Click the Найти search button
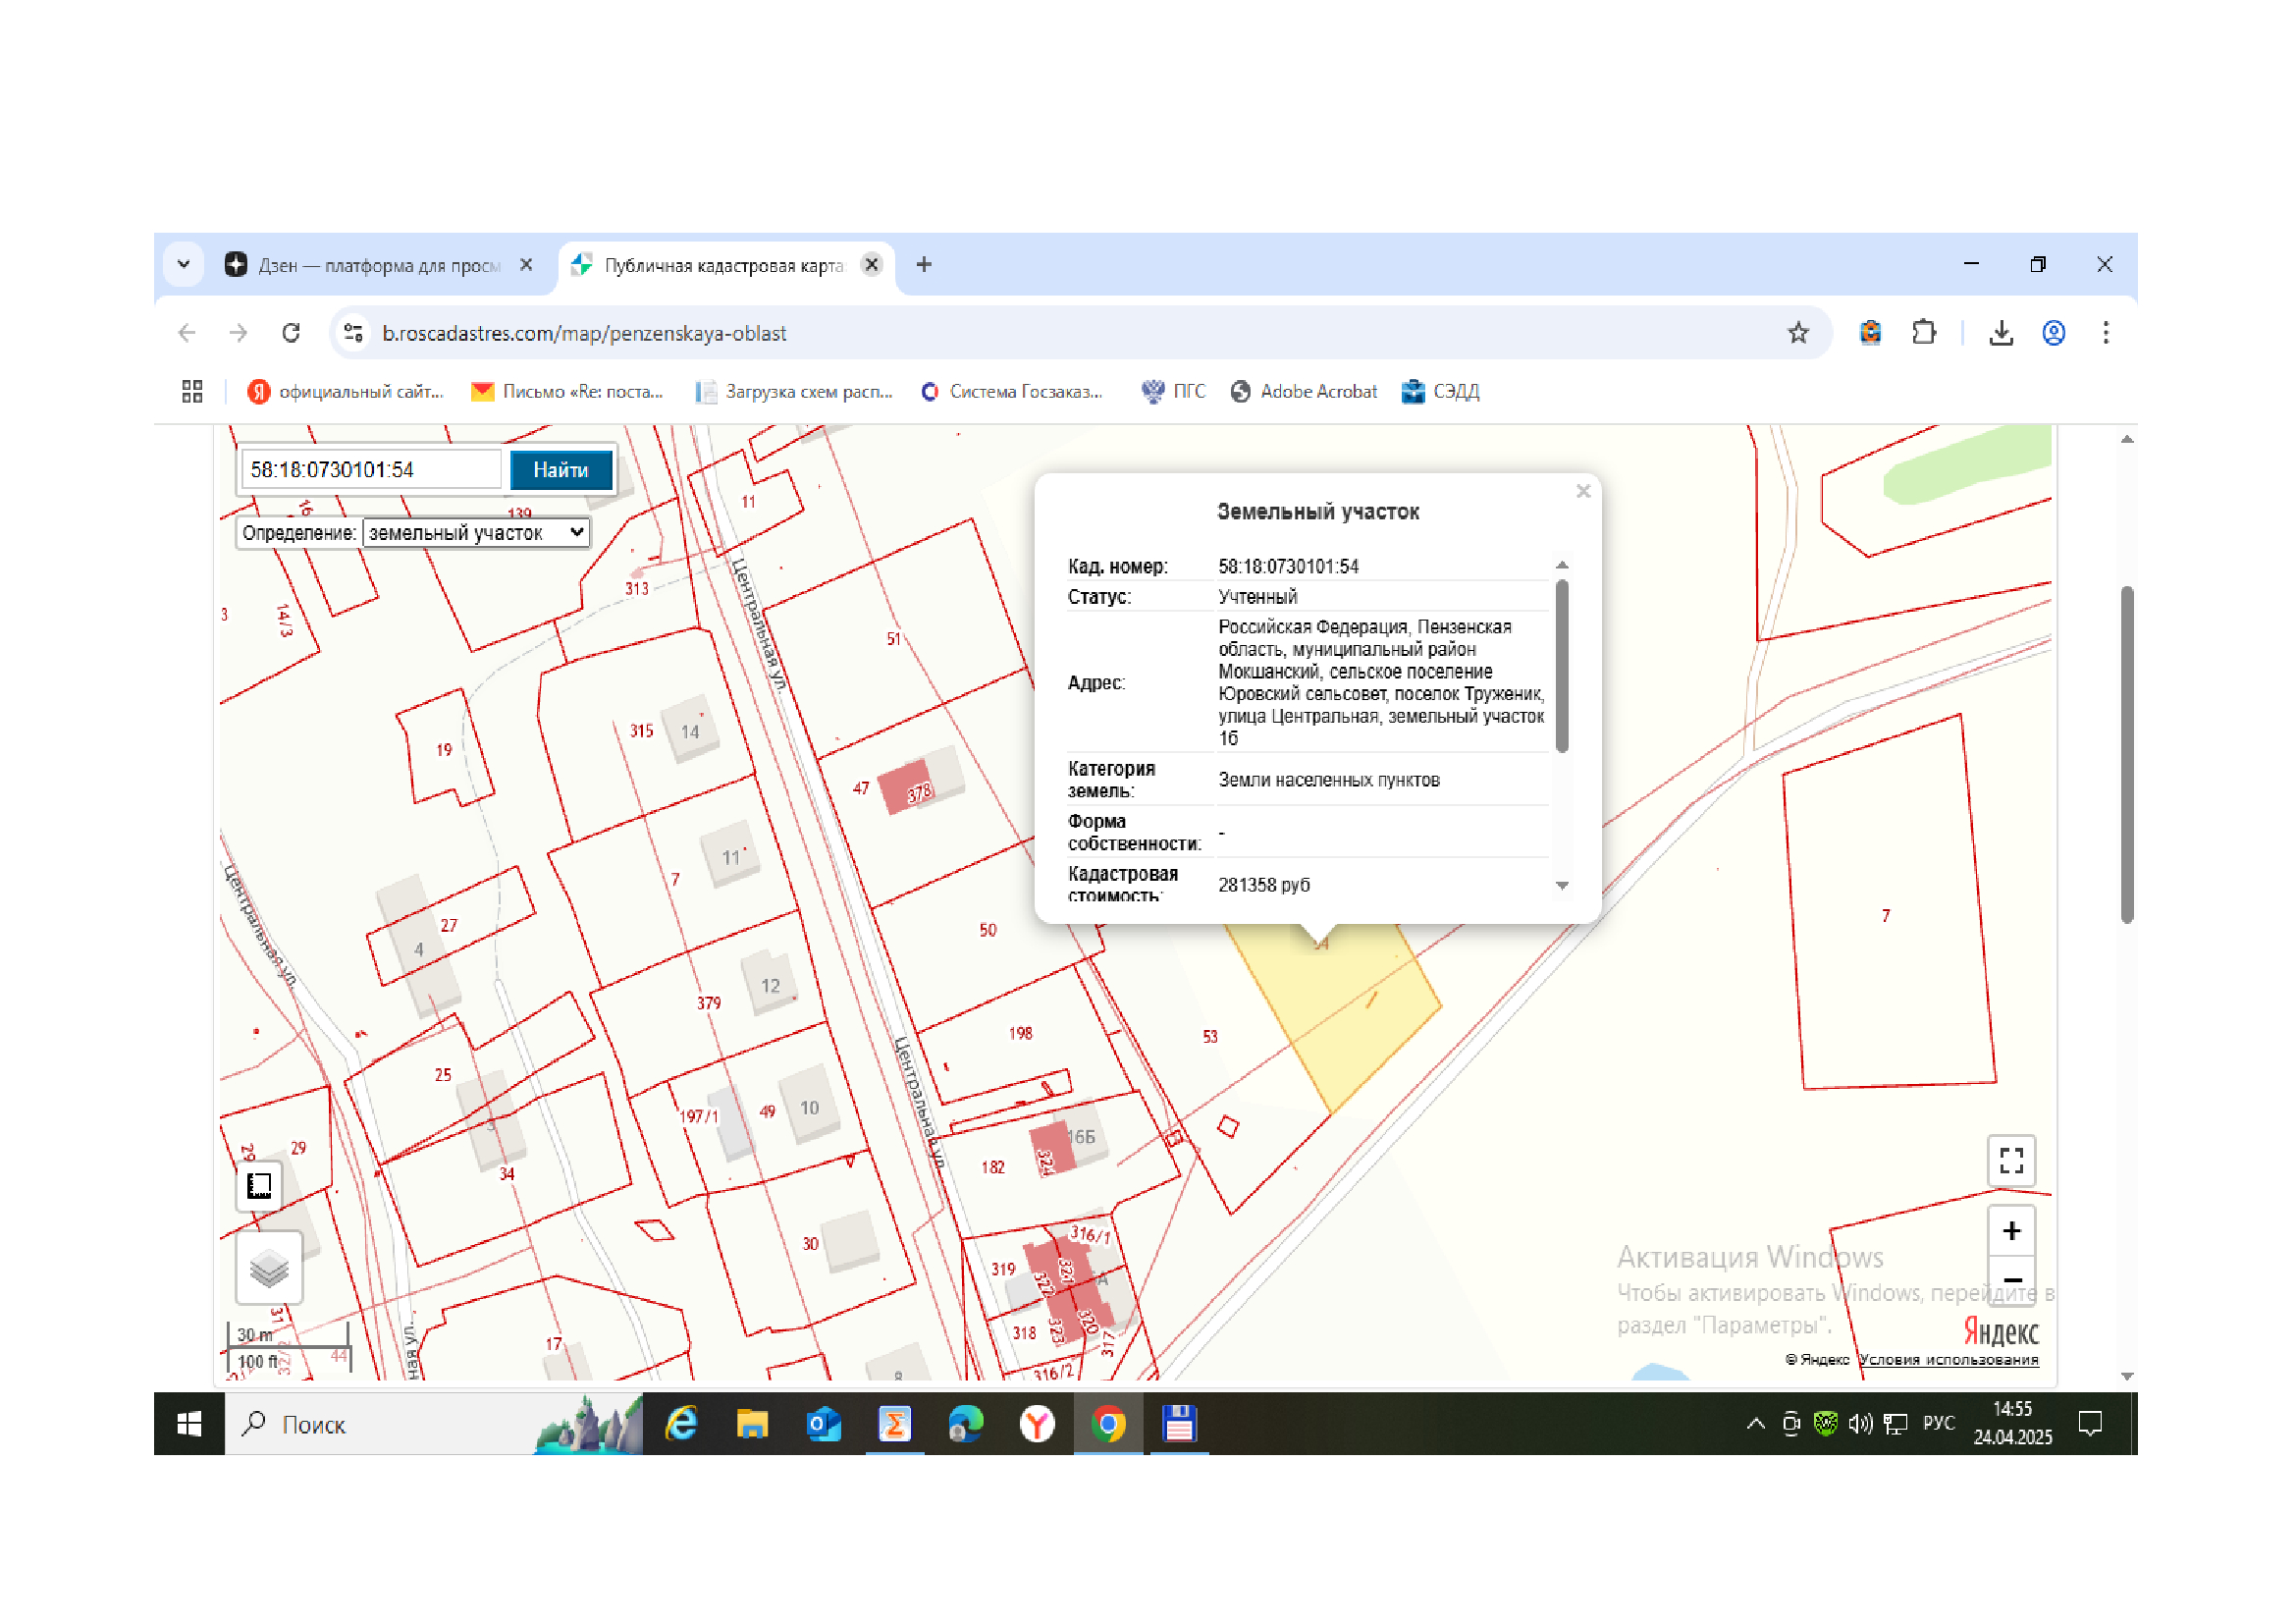Image resolution: width=2296 pixels, height=1624 pixels. point(561,470)
